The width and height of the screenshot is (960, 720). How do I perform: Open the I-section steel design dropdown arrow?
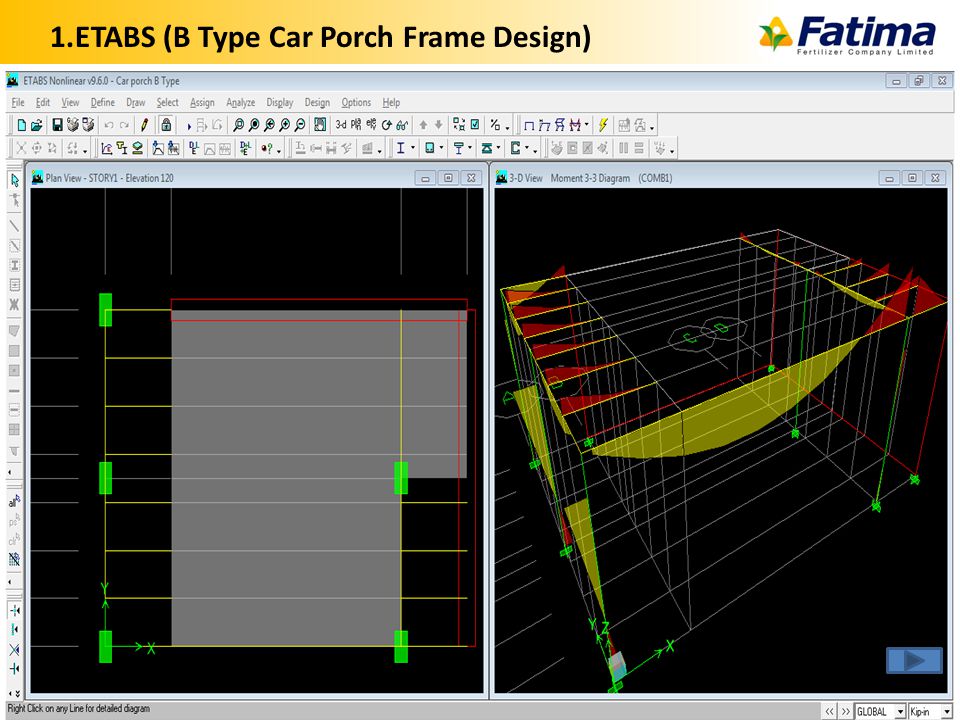[x=413, y=149]
